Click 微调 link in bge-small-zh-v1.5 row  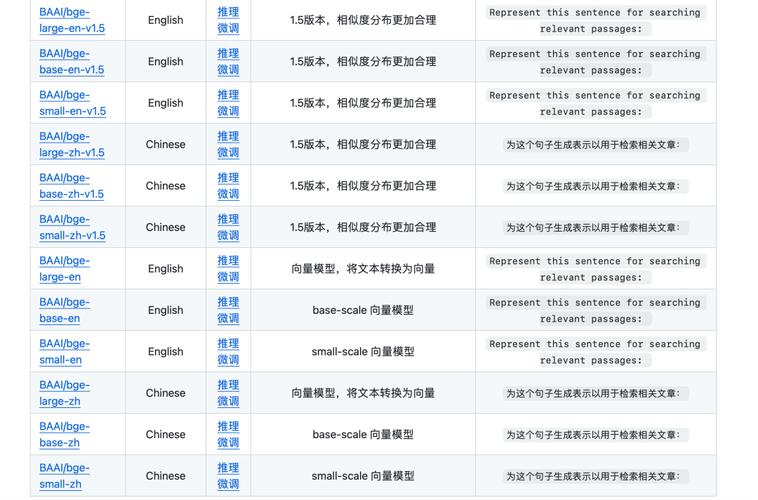pos(228,235)
